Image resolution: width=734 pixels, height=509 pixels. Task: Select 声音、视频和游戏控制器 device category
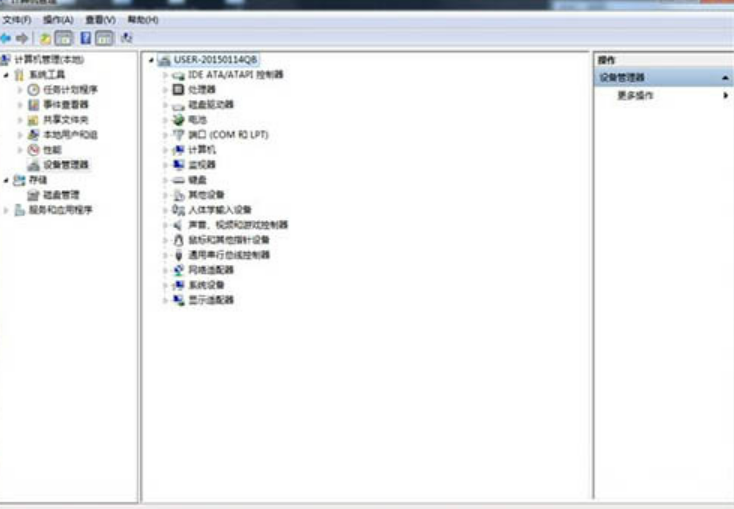pos(238,225)
